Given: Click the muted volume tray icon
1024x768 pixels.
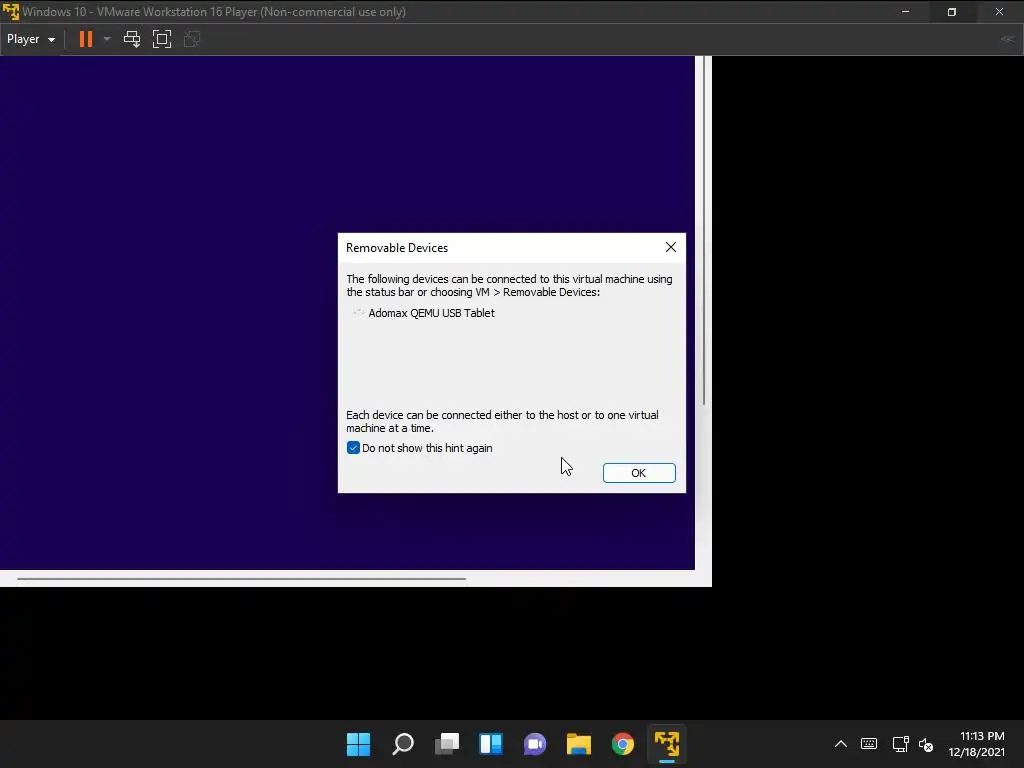Looking at the screenshot, I should click(x=926, y=744).
